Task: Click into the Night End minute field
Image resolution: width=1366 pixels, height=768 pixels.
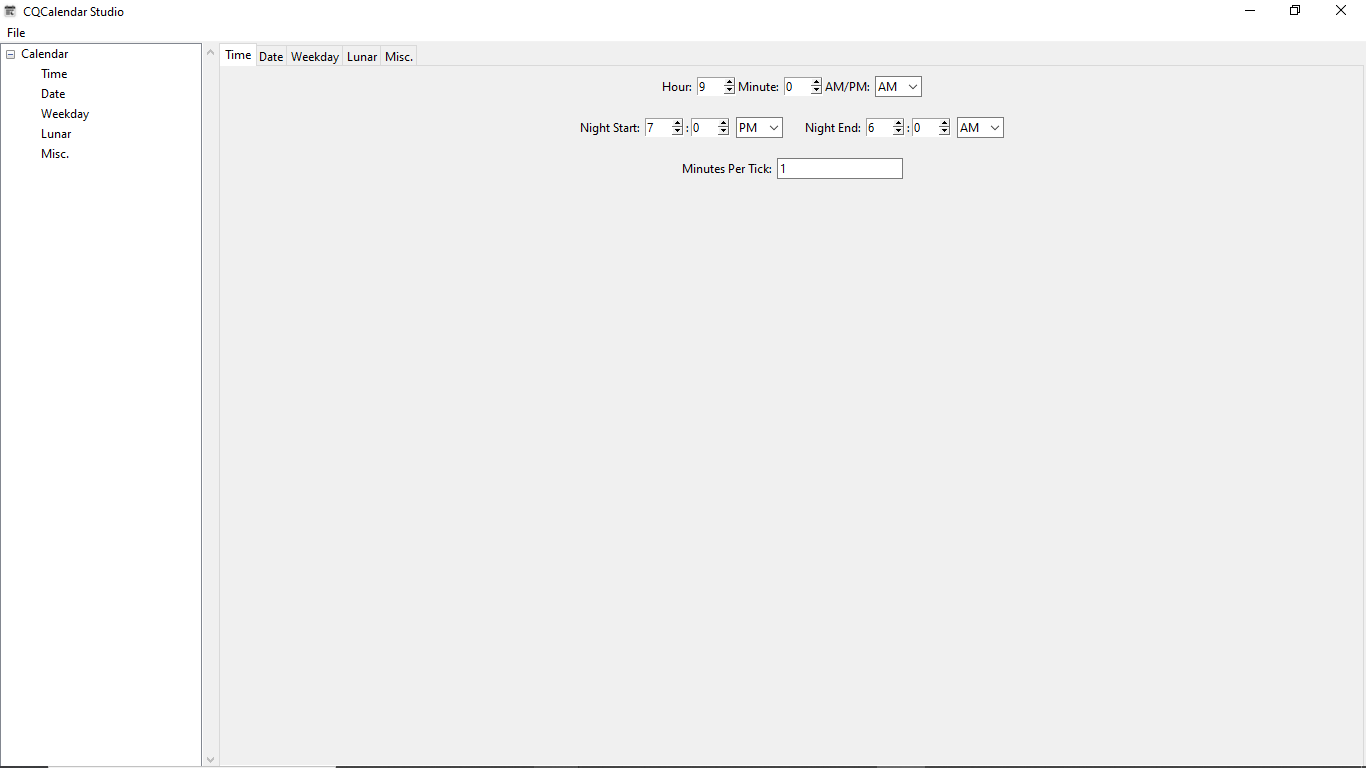Action: click(x=925, y=128)
